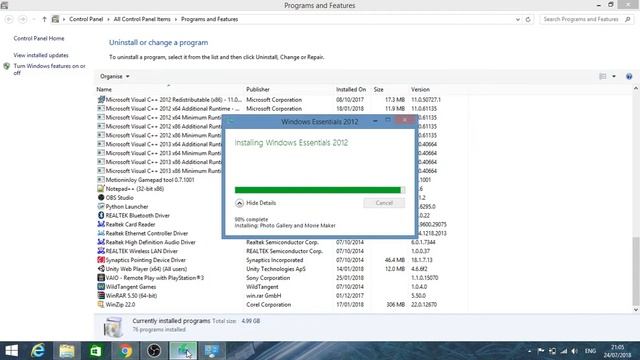Open File Explorer from the taskbar
Screen dimensions: 640x360
click(x=67, y=351)
